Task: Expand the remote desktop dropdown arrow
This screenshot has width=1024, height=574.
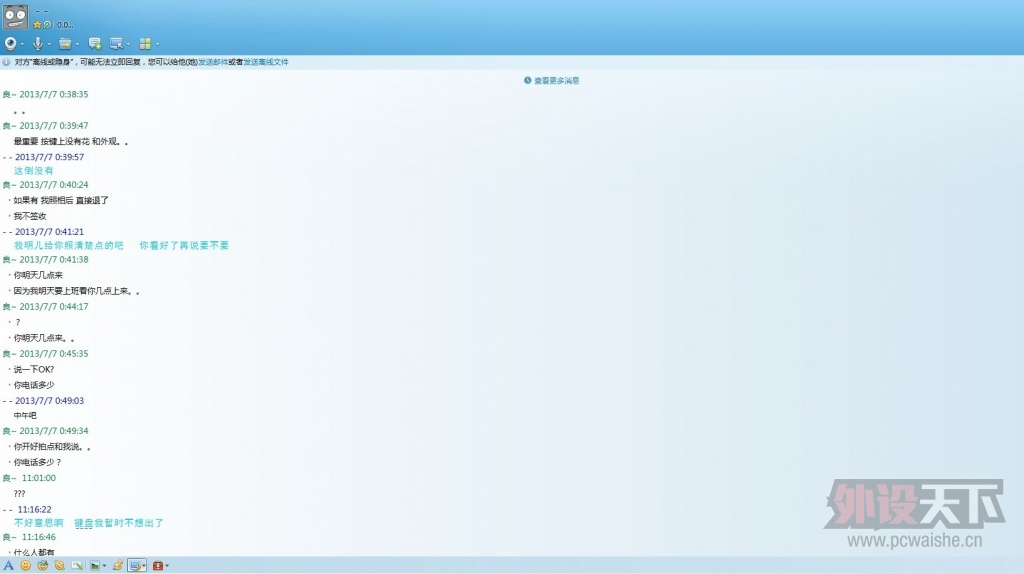Action: [128, 44]
